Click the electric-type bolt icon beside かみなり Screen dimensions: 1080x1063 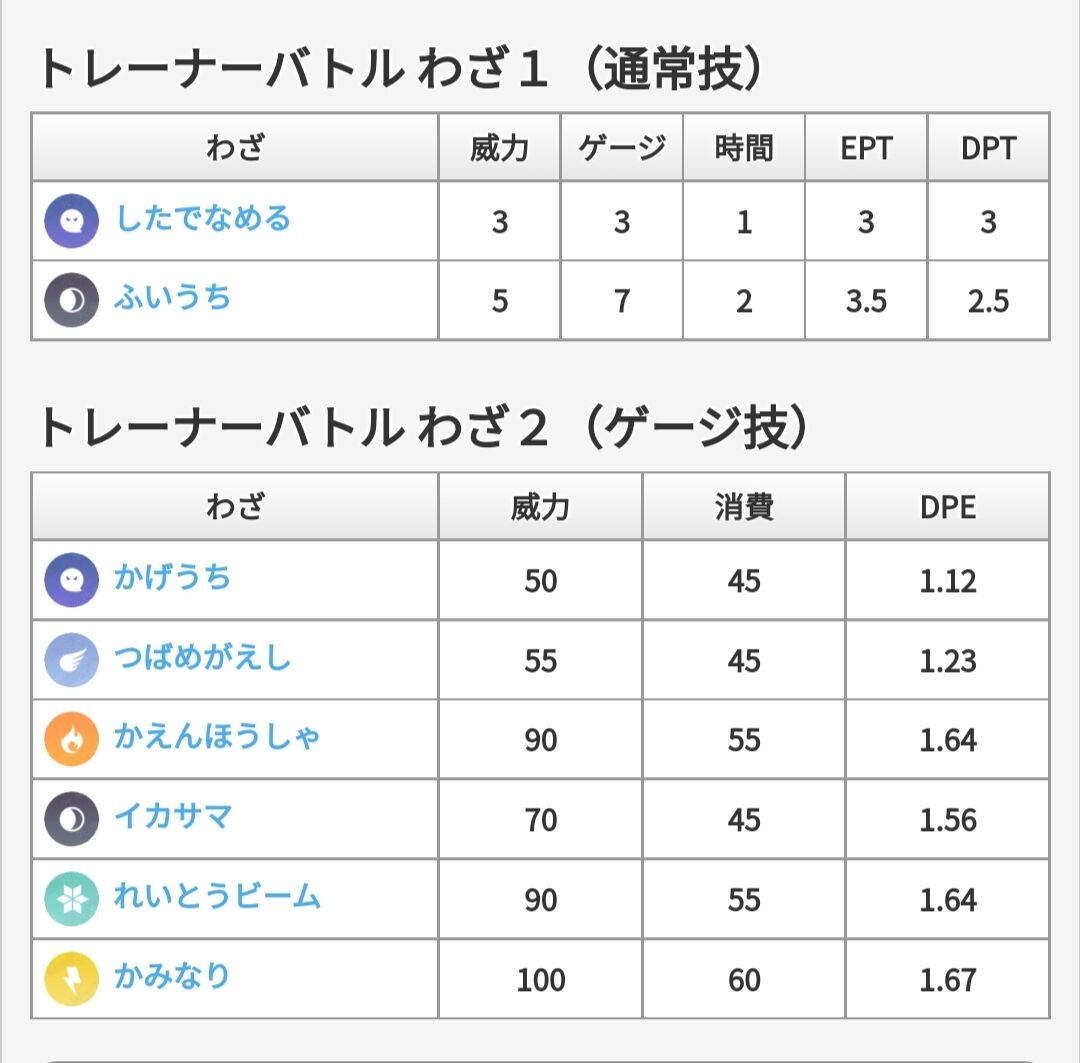72,979
